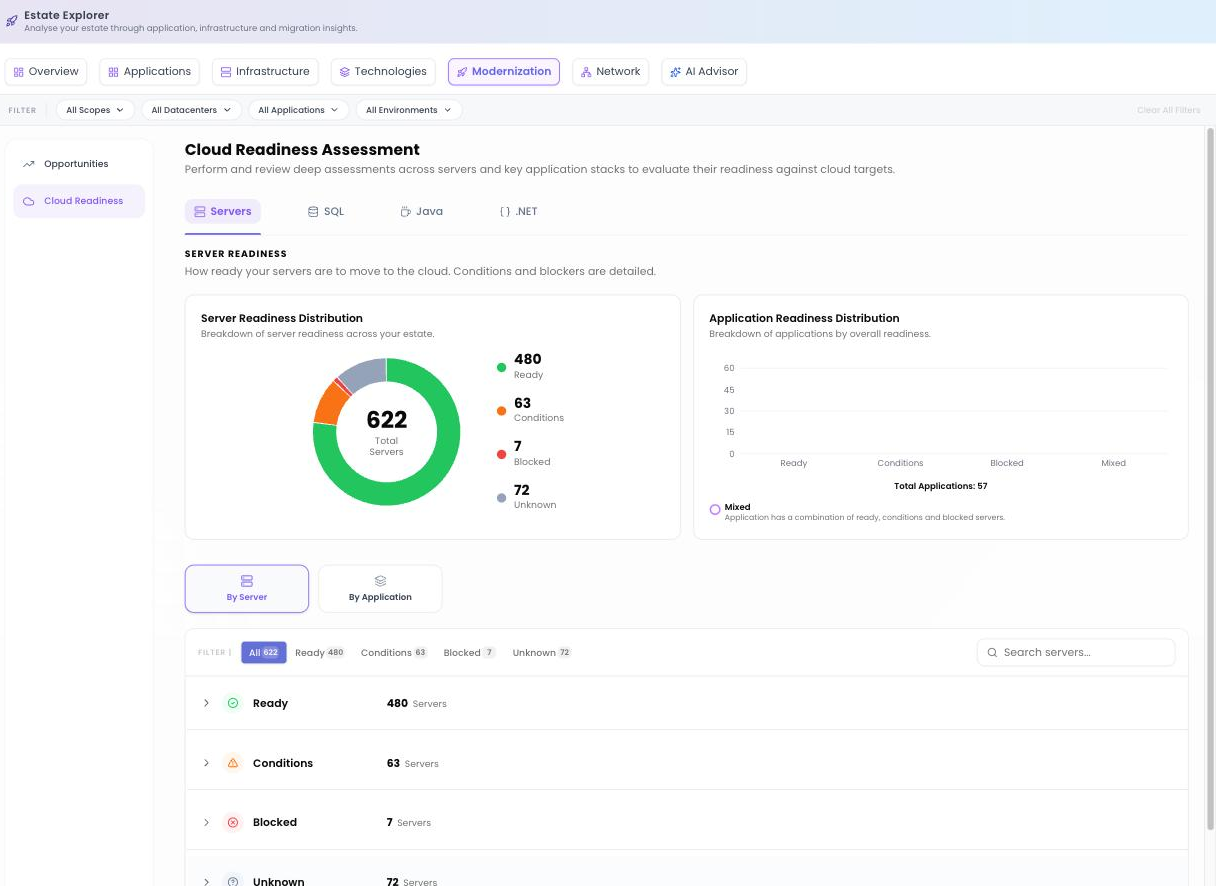Click the Opportunities trend arrow icon
The image size is (1216, 886).
(x=29, y=164)
